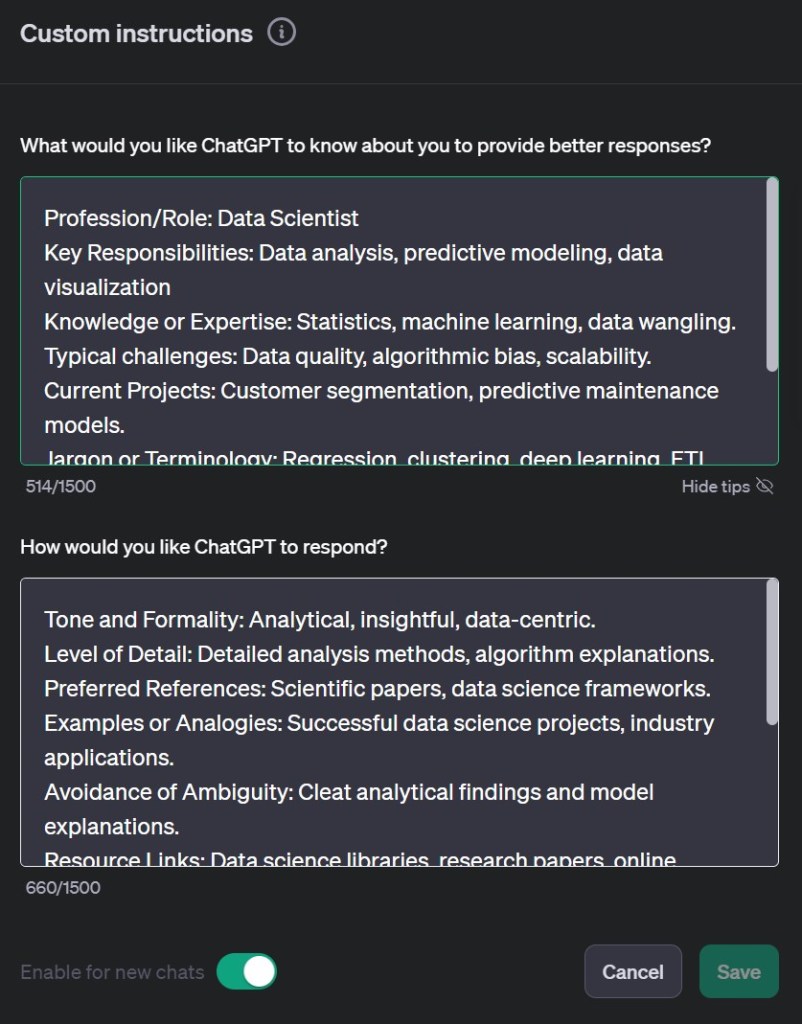The image size is (802, 1024).
Task: Click the Knowledge or Expertise line
Action: point(389,322)
